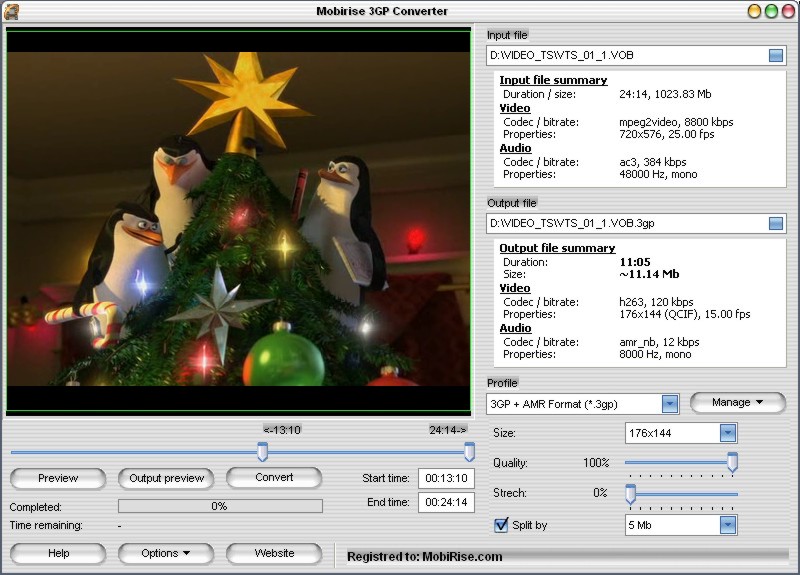Click the Mobirise app icon in title bar
The width and height of the screenshot is (800, 575).
pos(11,11)
